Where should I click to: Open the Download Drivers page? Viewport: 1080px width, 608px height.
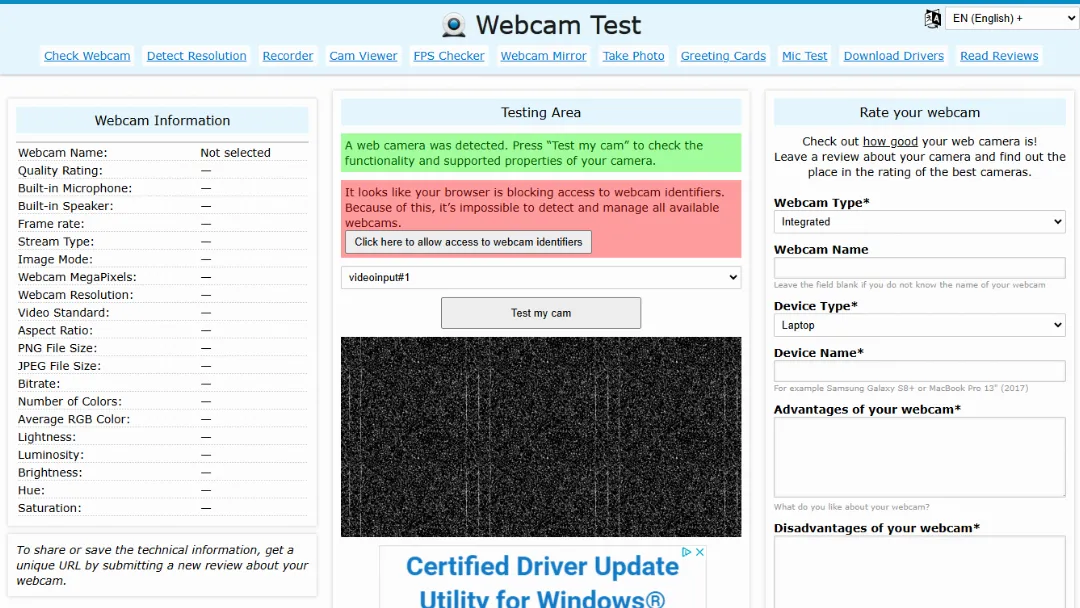[893, 55]
